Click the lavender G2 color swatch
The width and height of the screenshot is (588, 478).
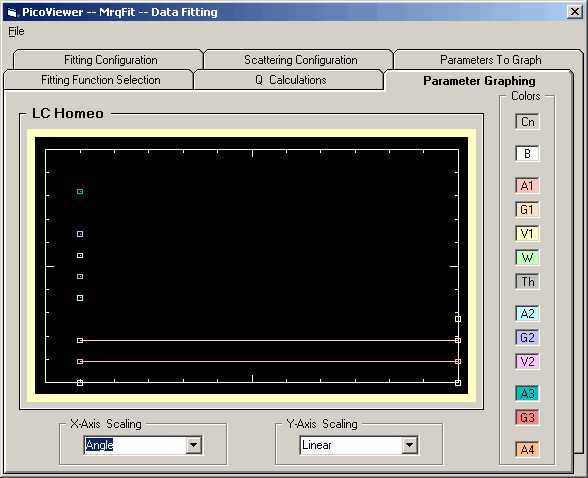pos(527,337)
